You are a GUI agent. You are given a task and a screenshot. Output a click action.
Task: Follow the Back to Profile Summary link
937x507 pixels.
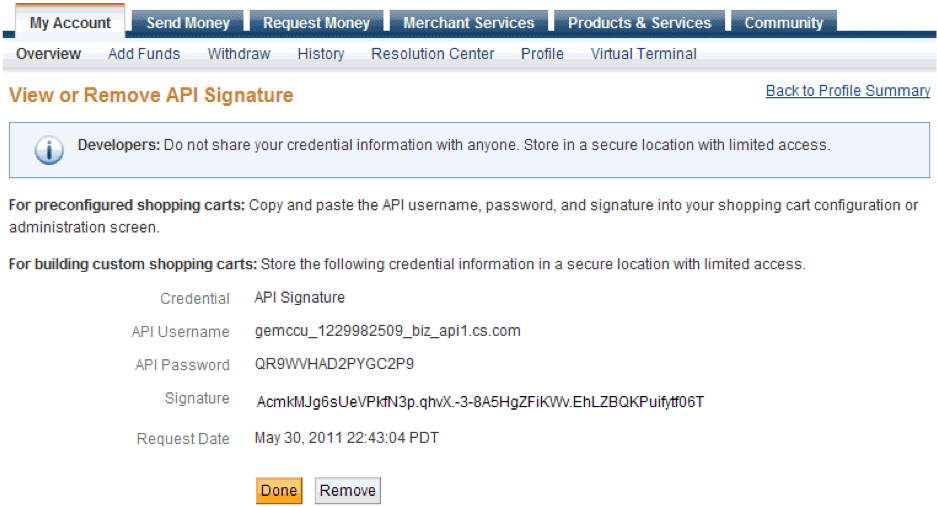pos(848,91)
